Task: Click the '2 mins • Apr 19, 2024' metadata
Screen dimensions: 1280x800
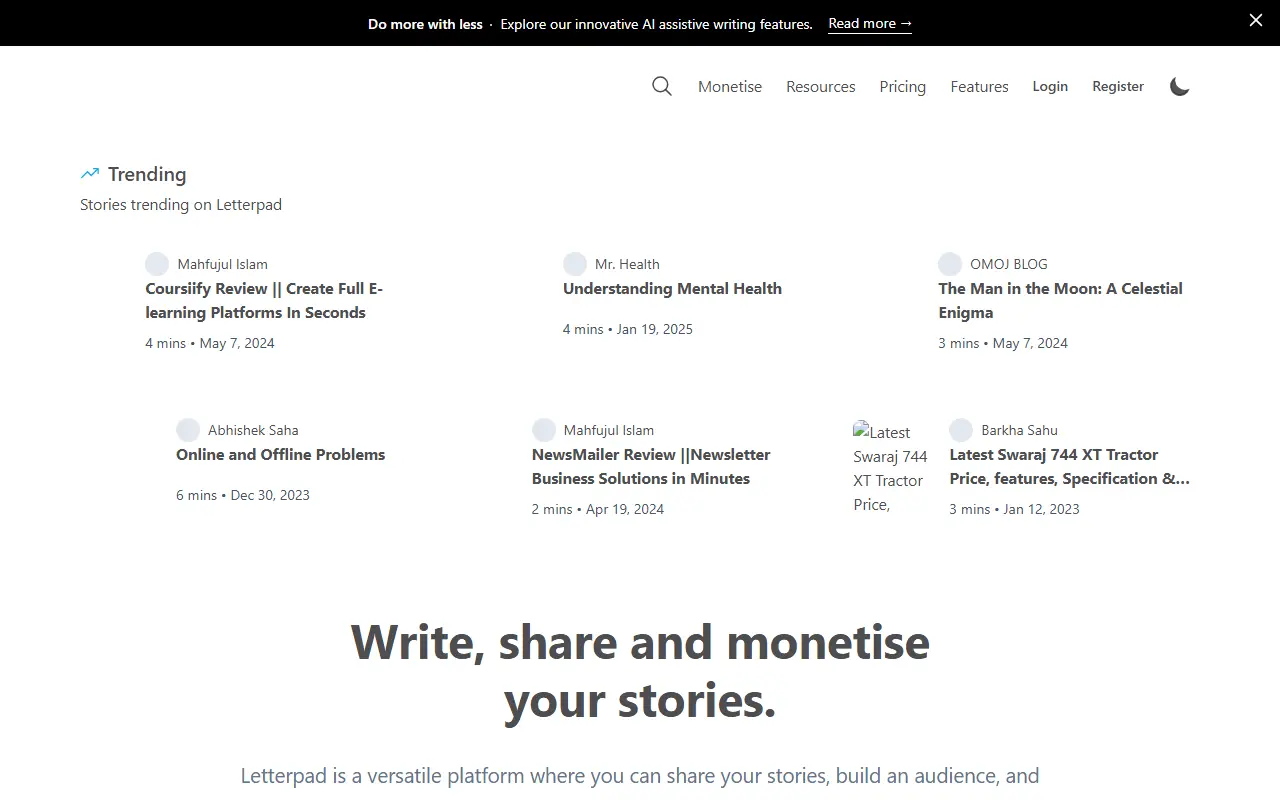Action: click(598, 509)
